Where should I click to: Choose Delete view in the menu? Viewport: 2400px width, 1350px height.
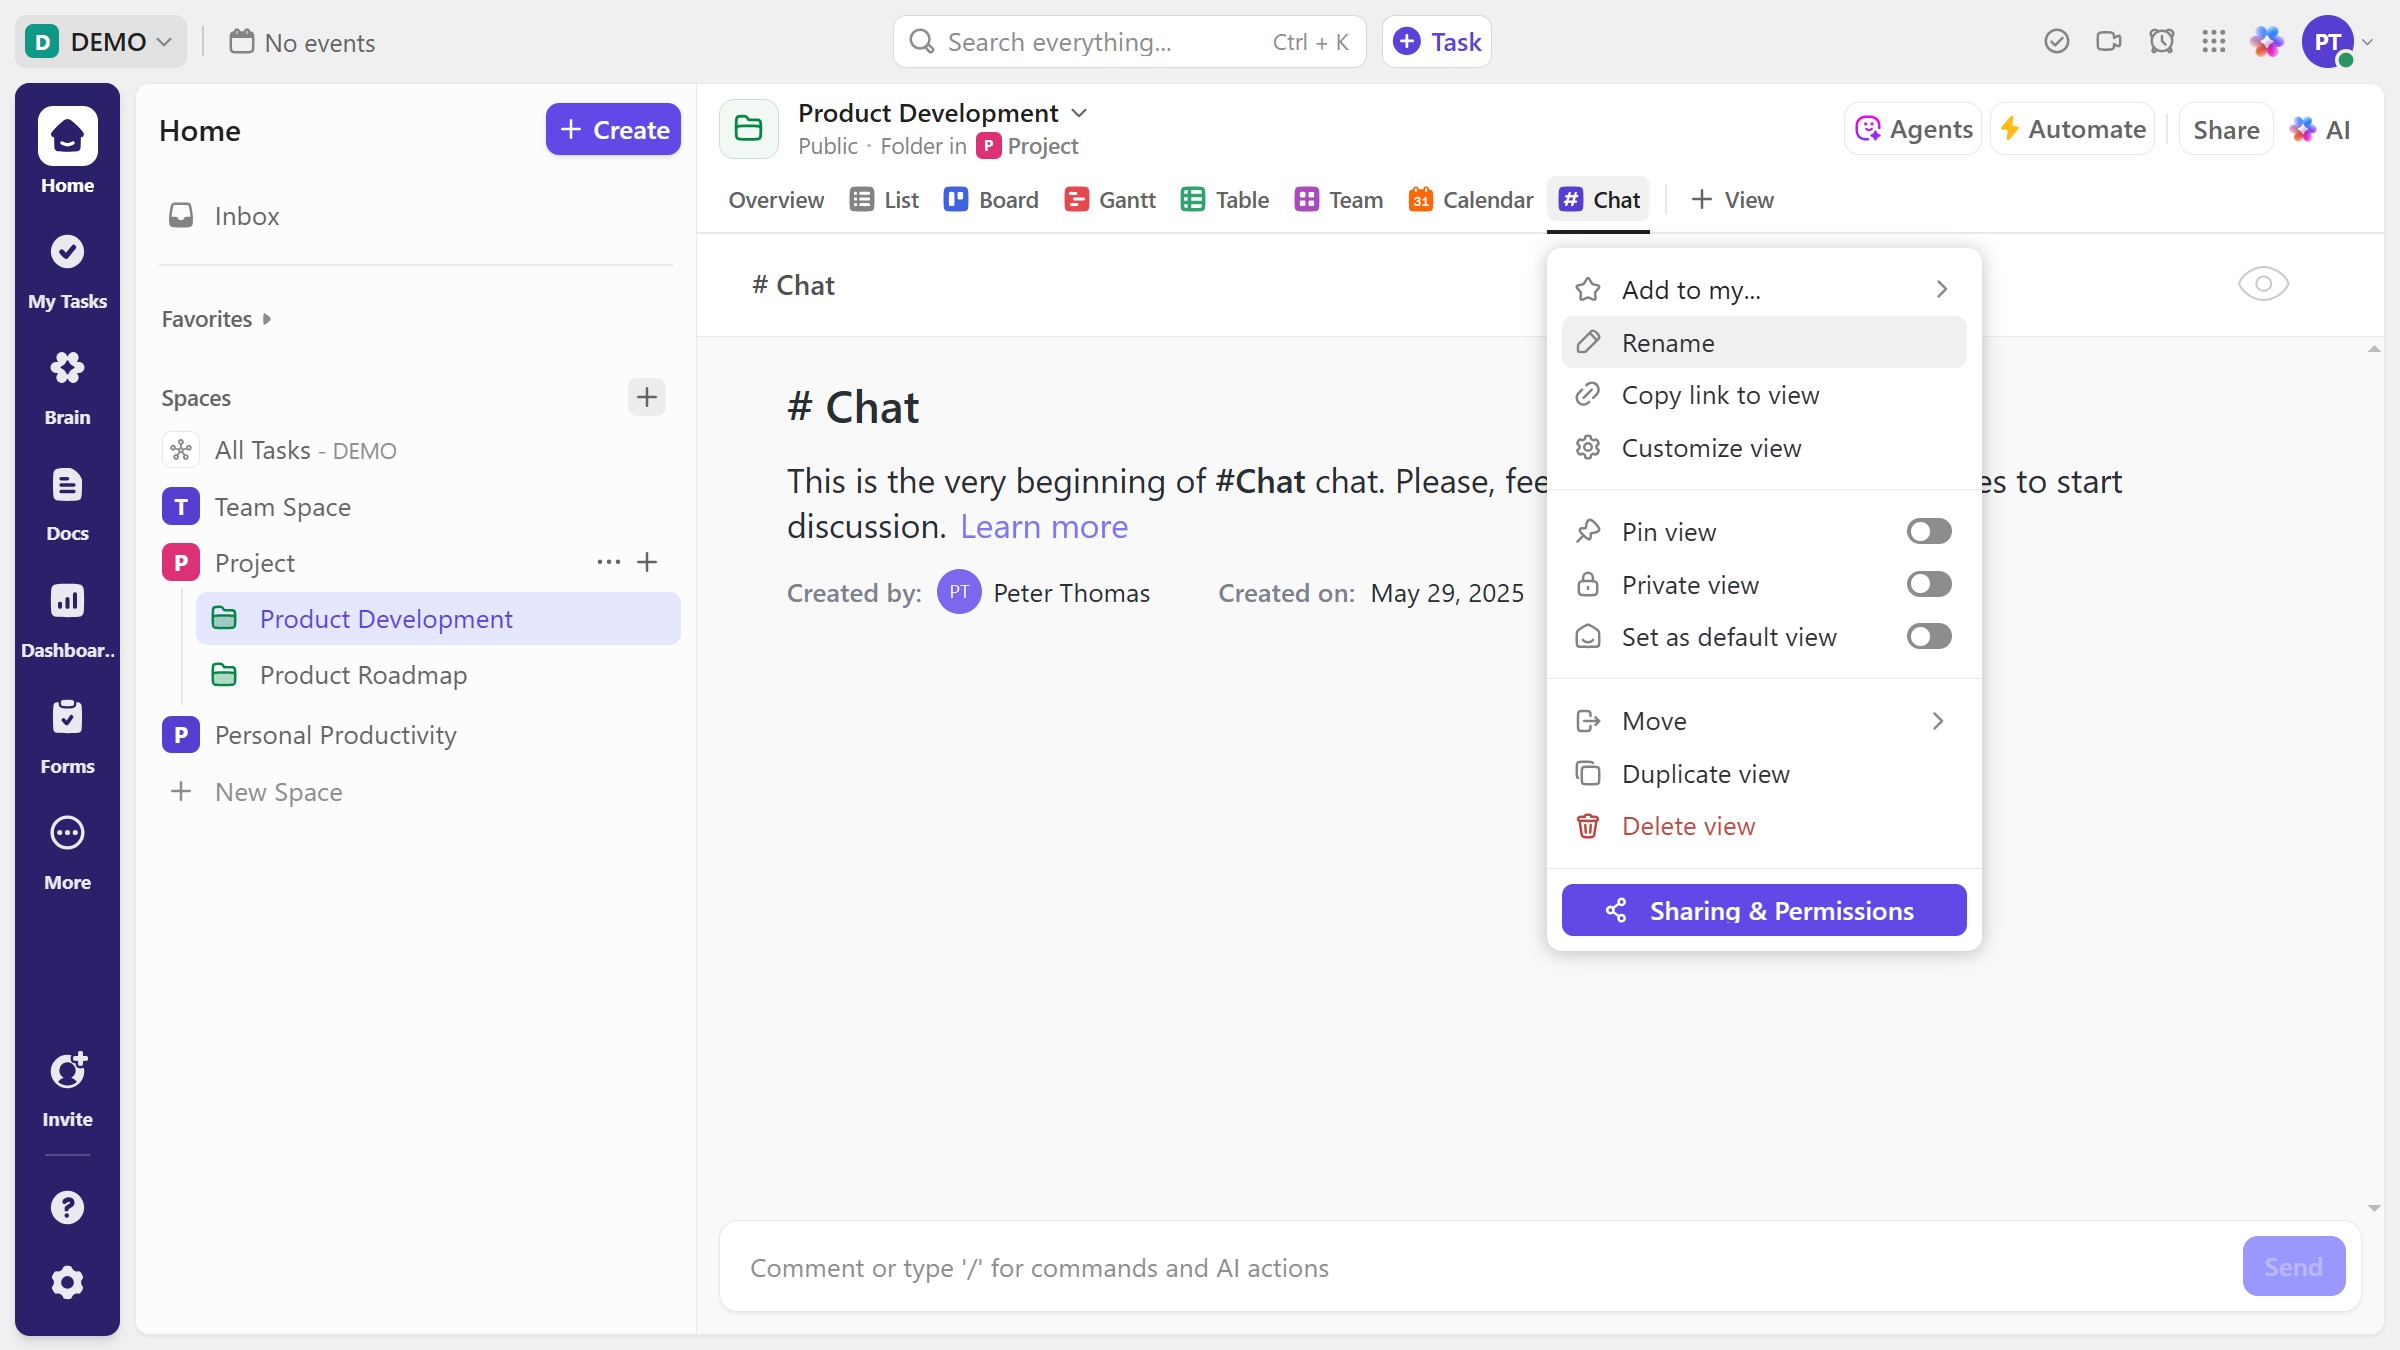(x=1687, y=826)
